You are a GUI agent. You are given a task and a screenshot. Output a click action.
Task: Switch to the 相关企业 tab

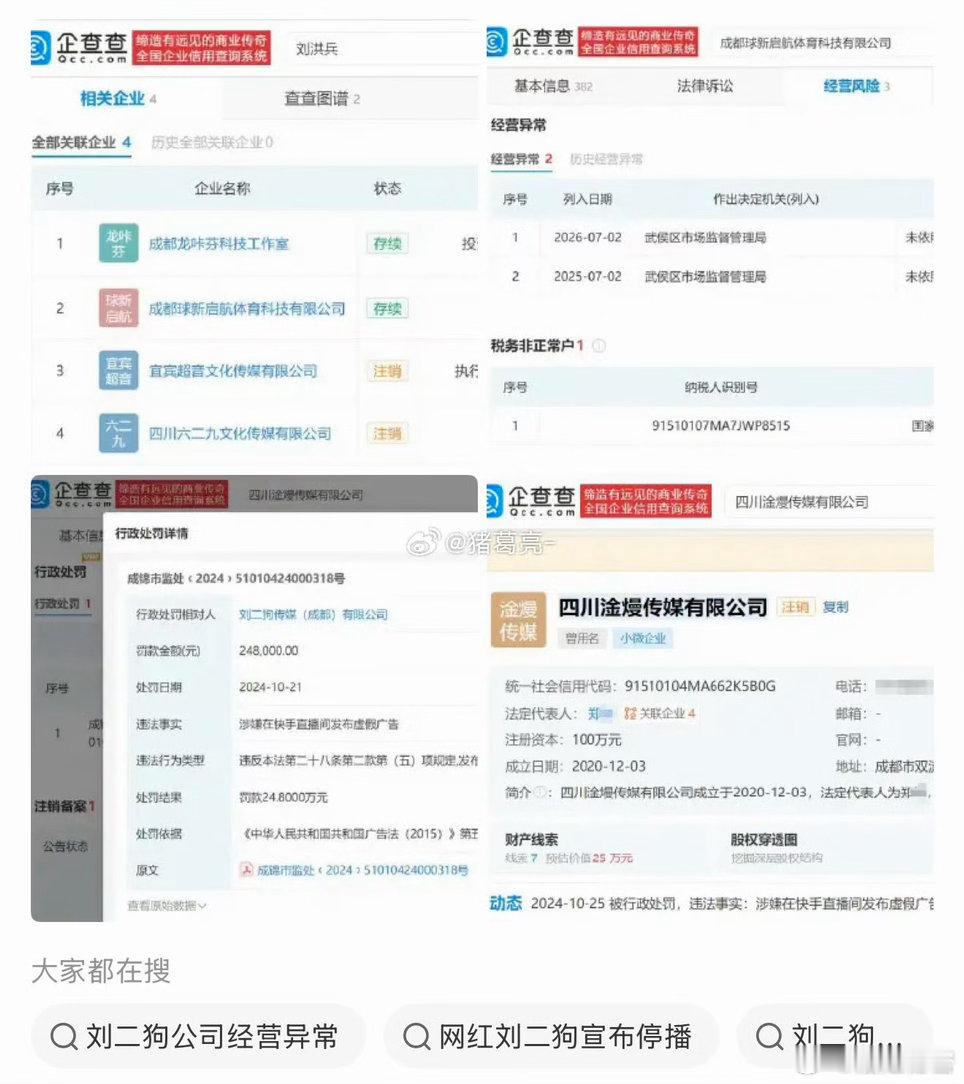(118, 99)
